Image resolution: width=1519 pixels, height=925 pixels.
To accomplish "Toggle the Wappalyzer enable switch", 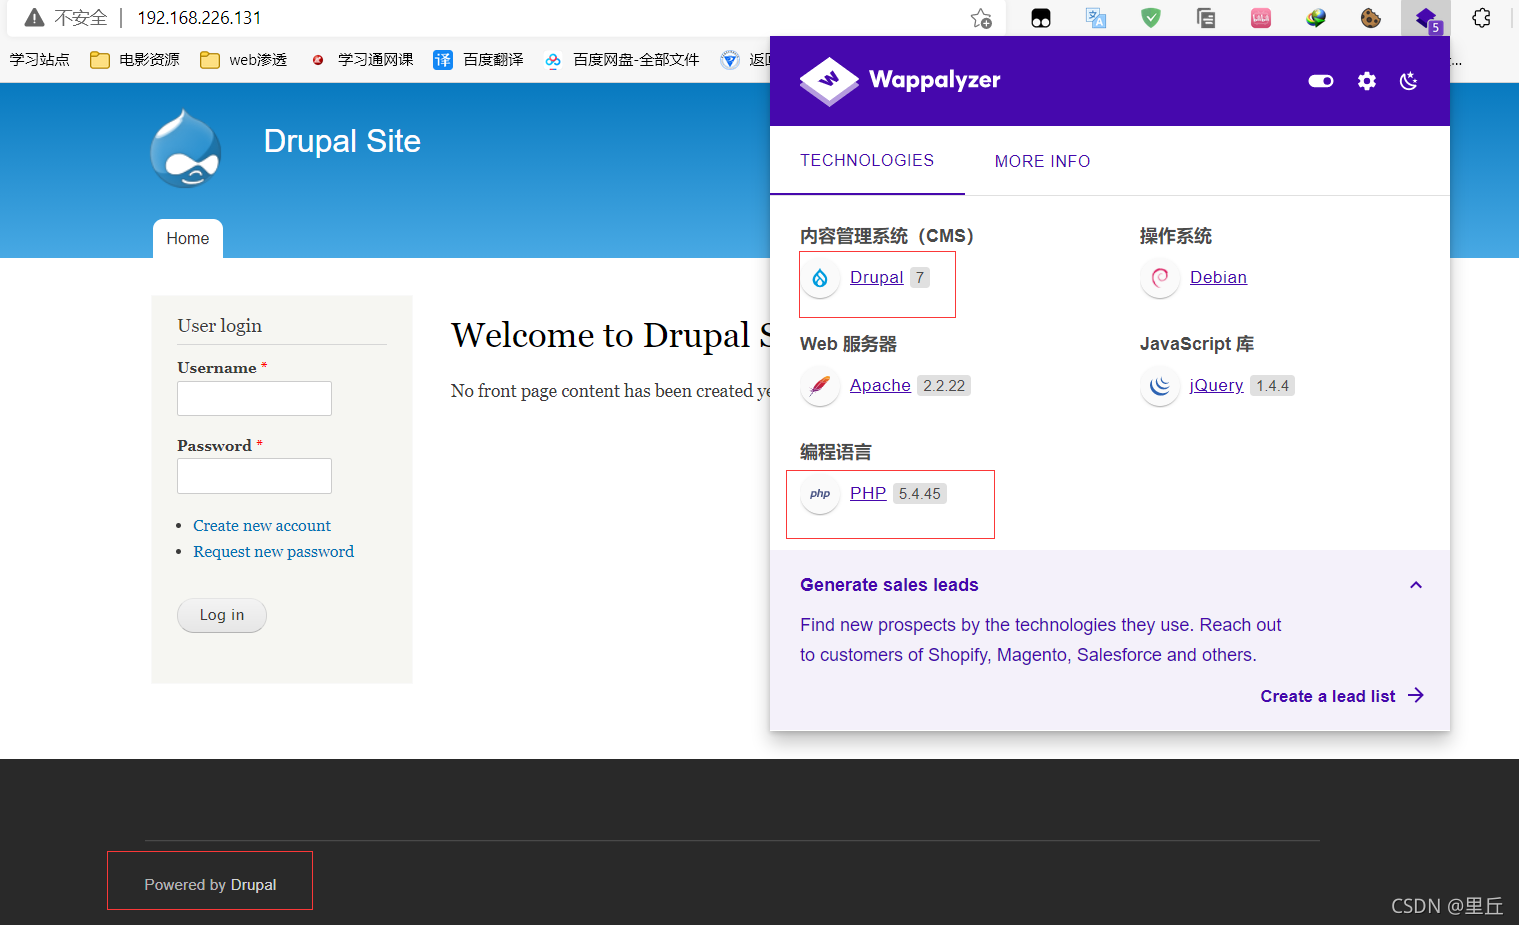I will pyautogui.click(x=1321, y=81).
